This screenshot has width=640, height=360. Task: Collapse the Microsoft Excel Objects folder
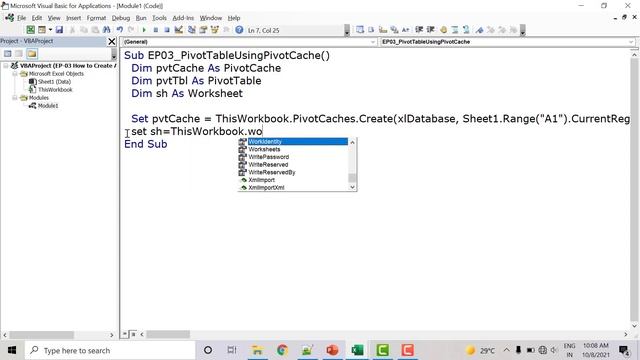tap(14, 74)
